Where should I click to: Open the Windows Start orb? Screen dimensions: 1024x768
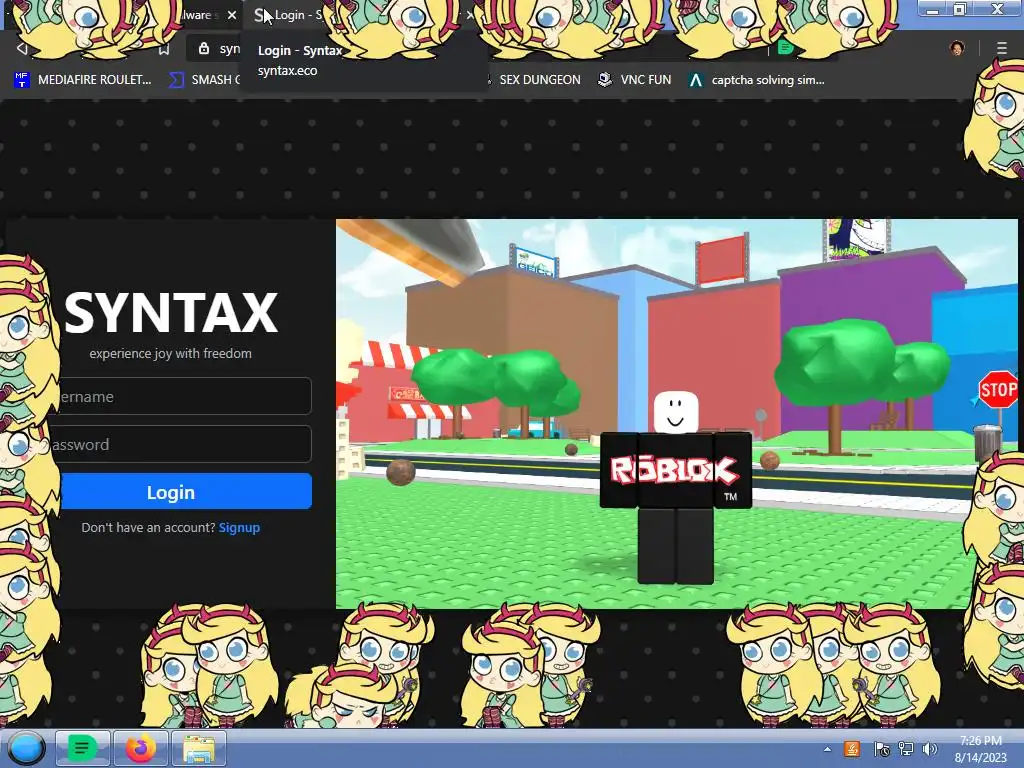point(26,748)
